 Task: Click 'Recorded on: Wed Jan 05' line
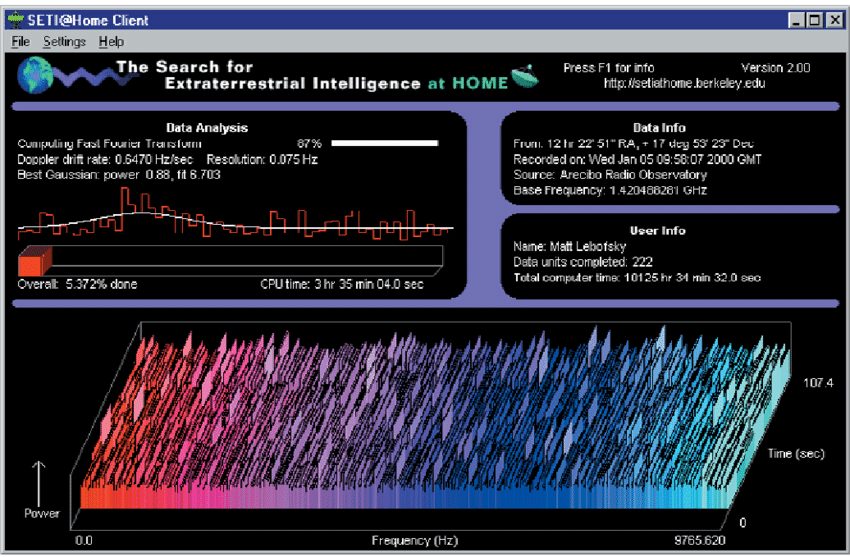(637, 159)
